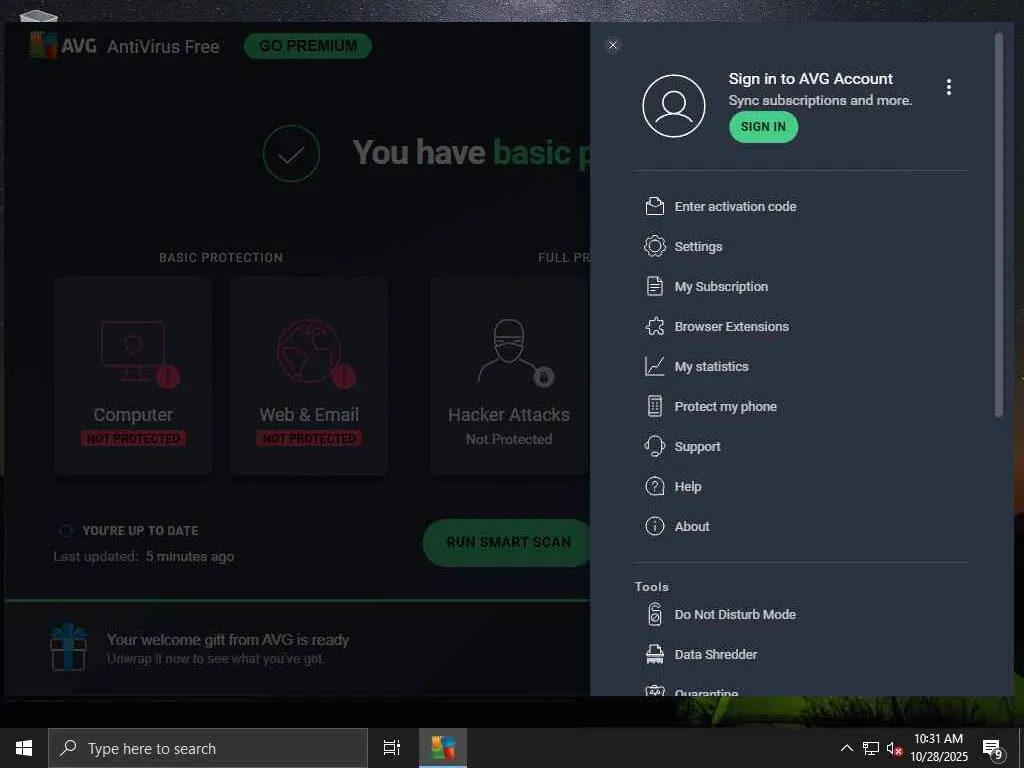Click the gear icon beside Settings
Screen dimensions: 1024x768
(x=654, y=246)
